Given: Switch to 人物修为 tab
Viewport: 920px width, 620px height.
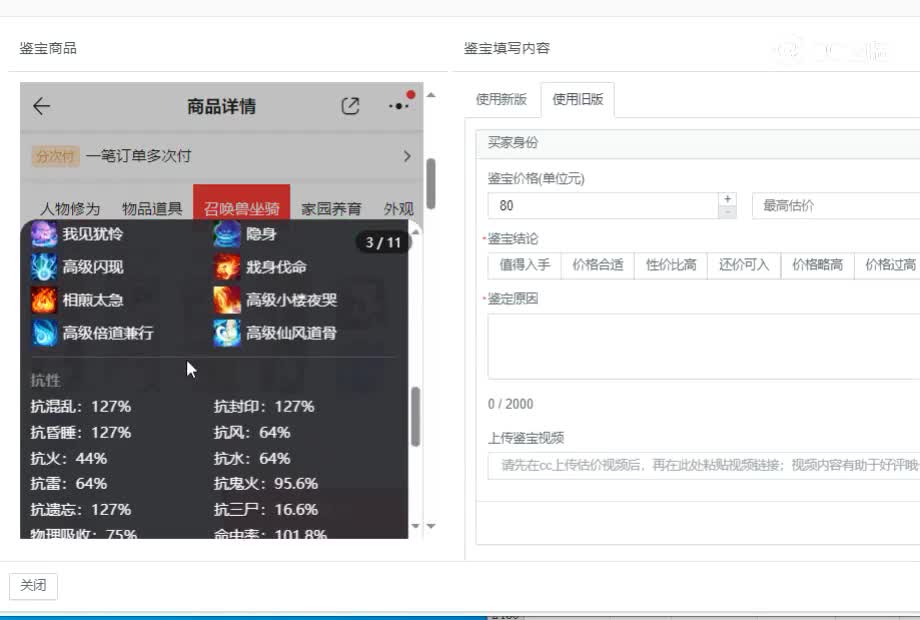Looking at the screenshot, I should coord(70,208).
